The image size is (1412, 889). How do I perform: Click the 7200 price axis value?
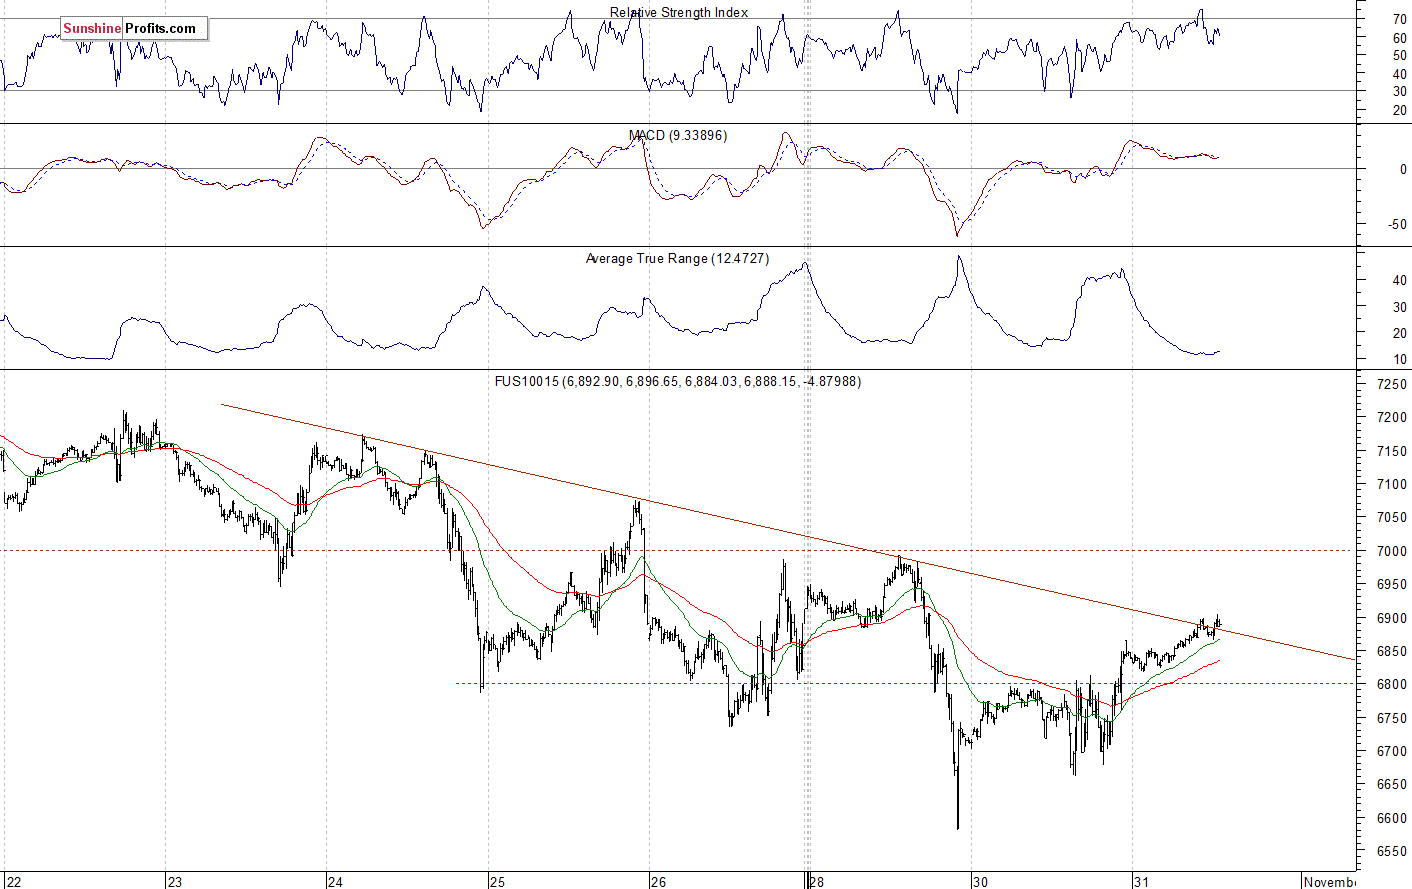[1391, 417]
